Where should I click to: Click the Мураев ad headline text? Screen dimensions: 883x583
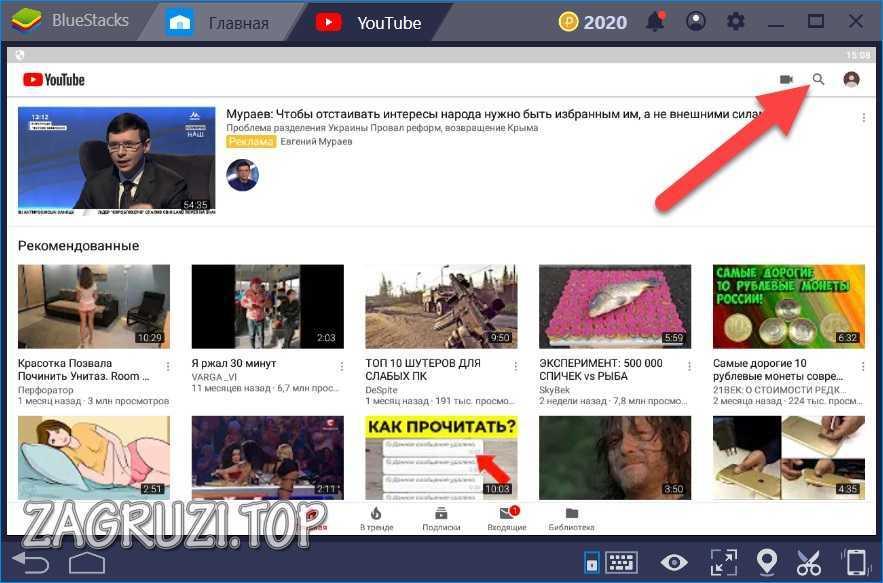pos(494,114)
